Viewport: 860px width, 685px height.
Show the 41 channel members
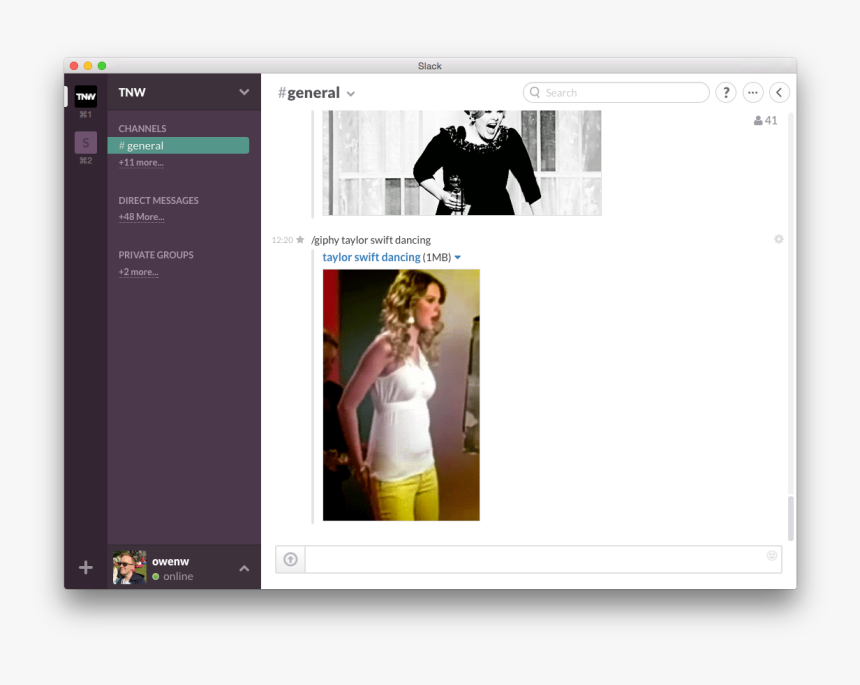coord(765,120)
